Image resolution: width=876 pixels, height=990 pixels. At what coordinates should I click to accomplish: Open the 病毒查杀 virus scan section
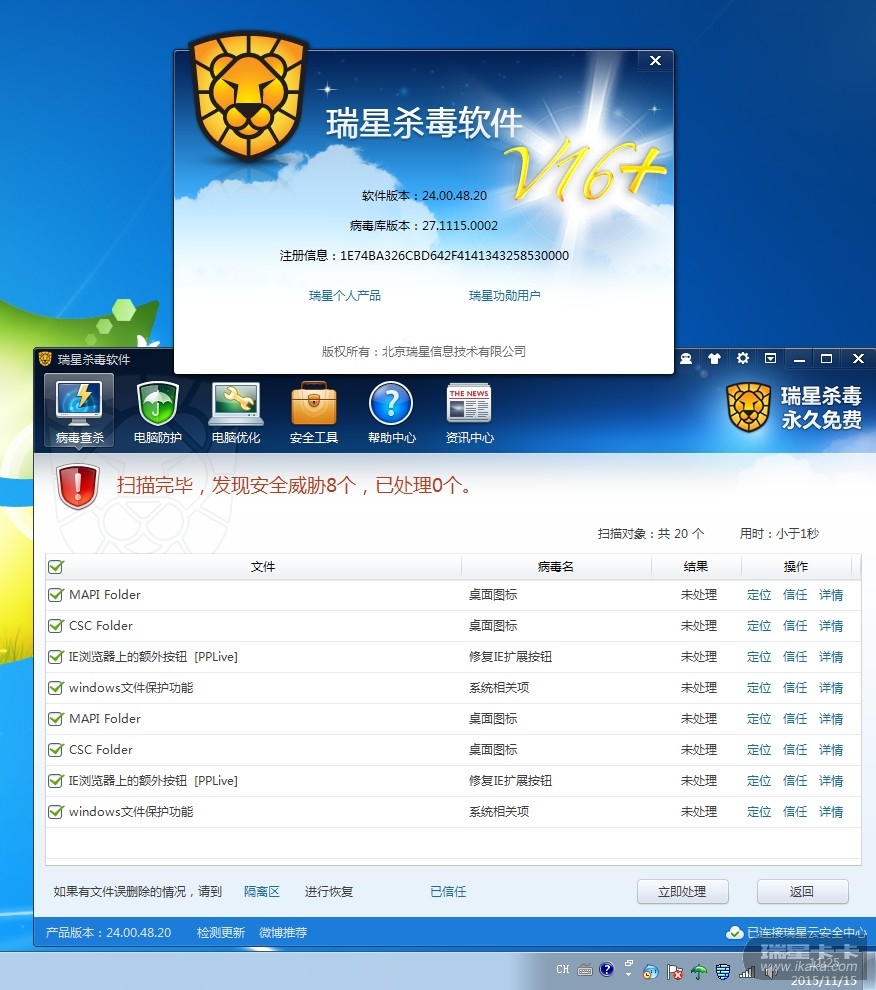coord(79,410)
